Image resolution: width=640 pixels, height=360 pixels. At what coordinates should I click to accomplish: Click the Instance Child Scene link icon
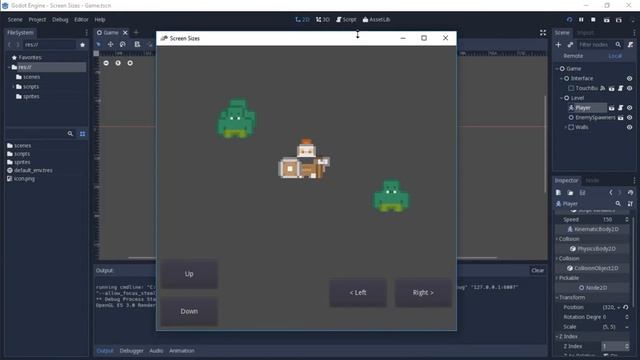[x=570, y=44]
